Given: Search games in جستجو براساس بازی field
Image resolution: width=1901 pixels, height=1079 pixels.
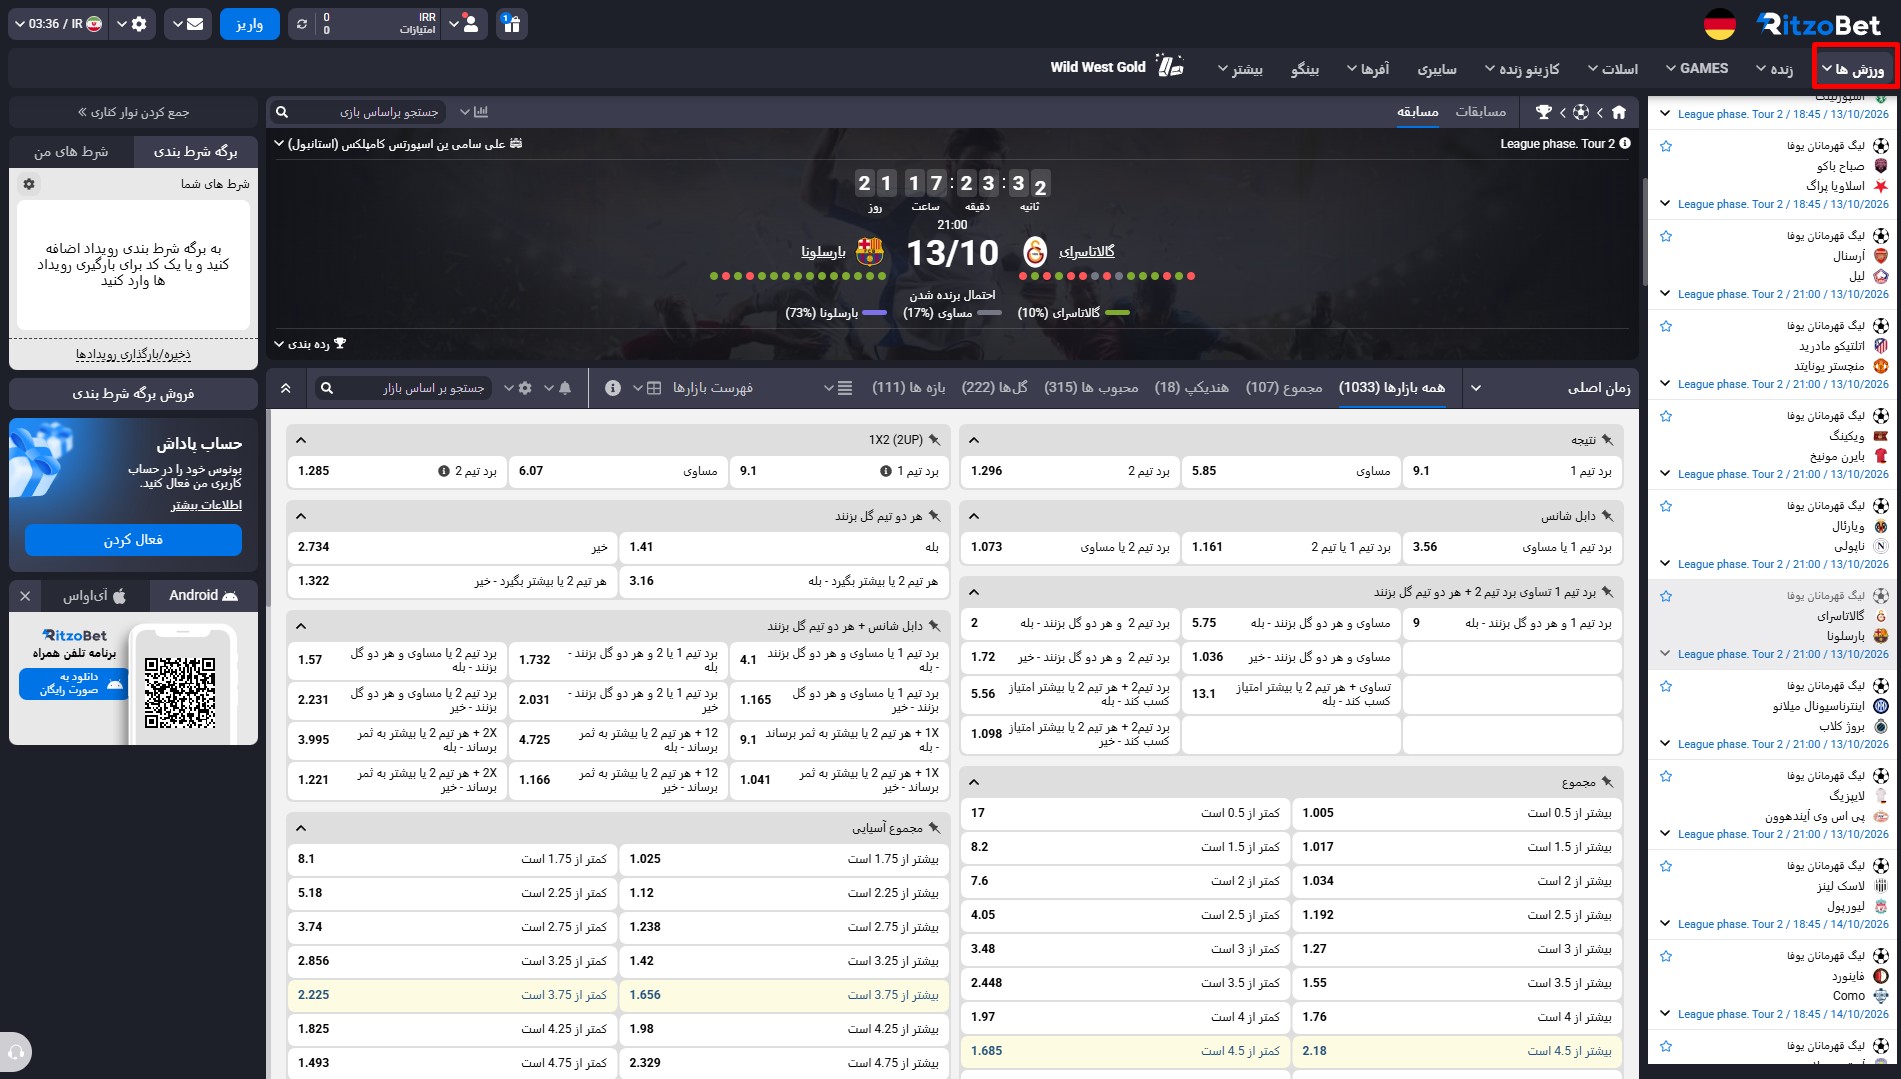Looking at the screenshot, I should pyautogui.click(x=358, y=112).
